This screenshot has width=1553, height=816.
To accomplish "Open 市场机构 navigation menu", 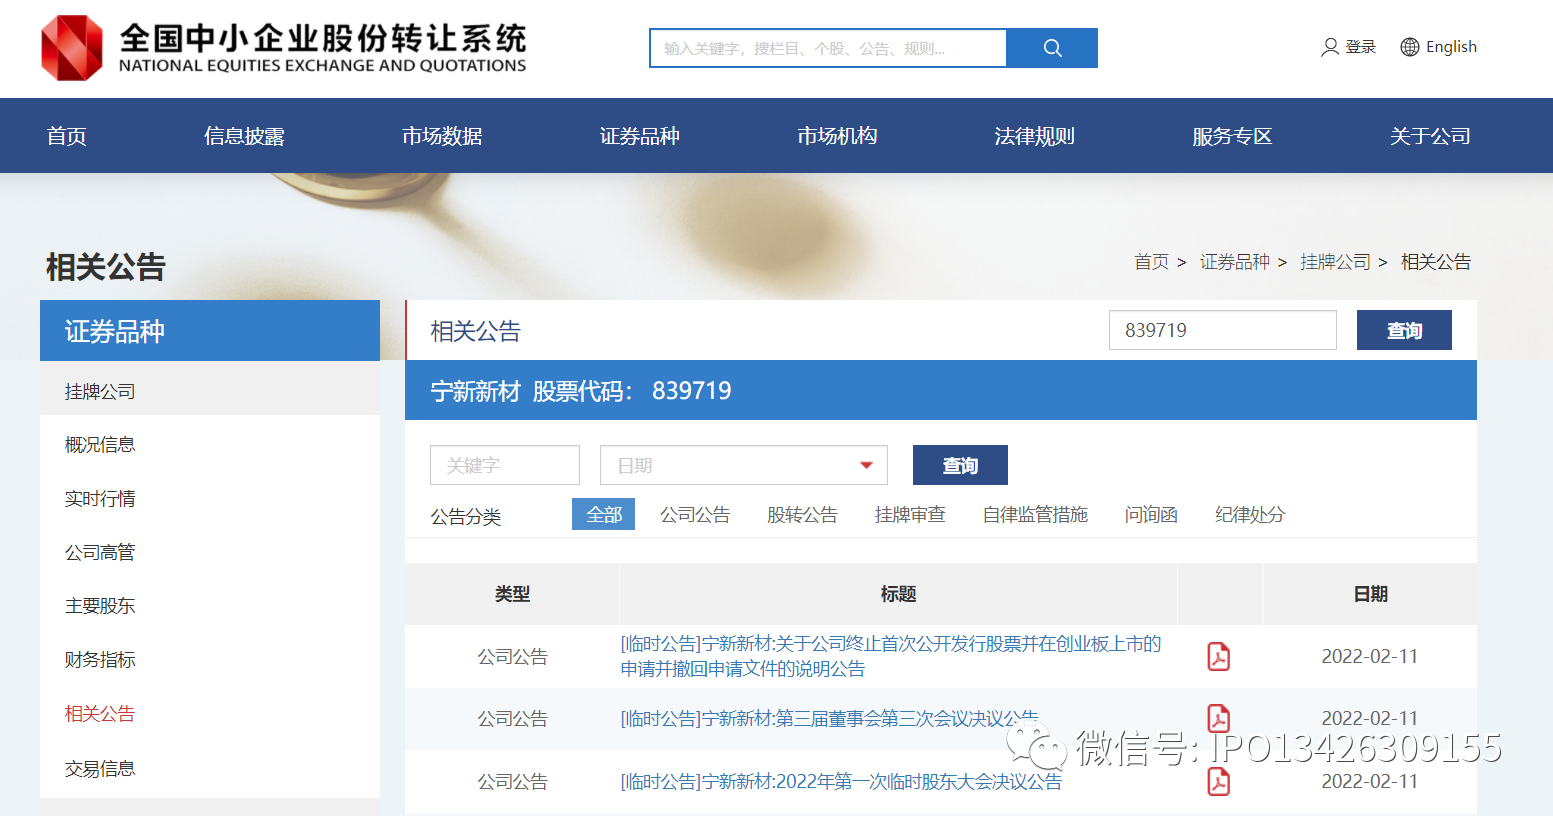I will [x=837, y=136].
